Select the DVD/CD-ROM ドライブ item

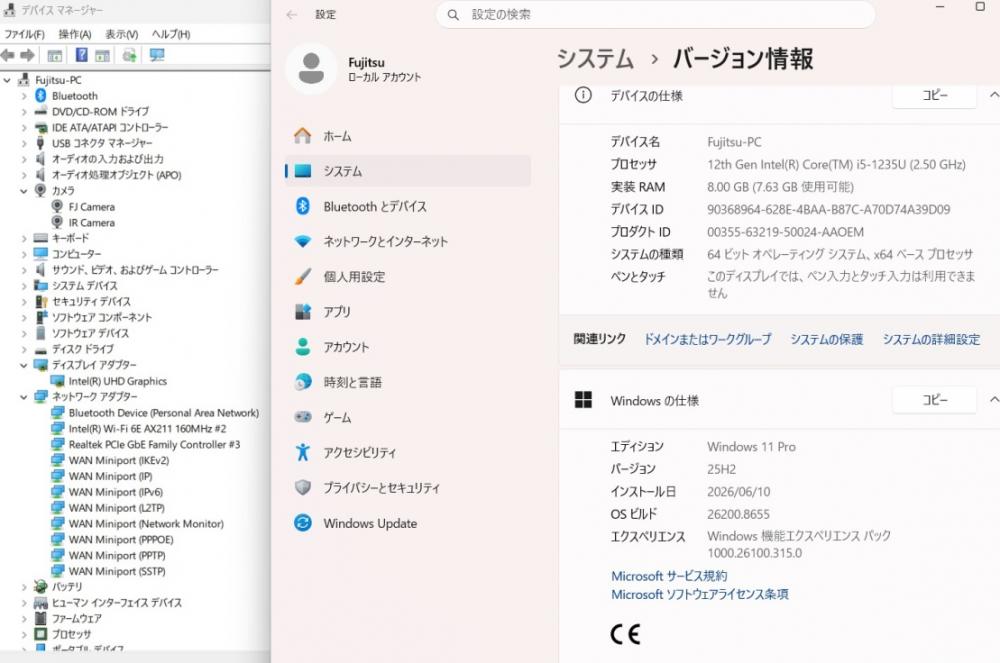[100, 112]
